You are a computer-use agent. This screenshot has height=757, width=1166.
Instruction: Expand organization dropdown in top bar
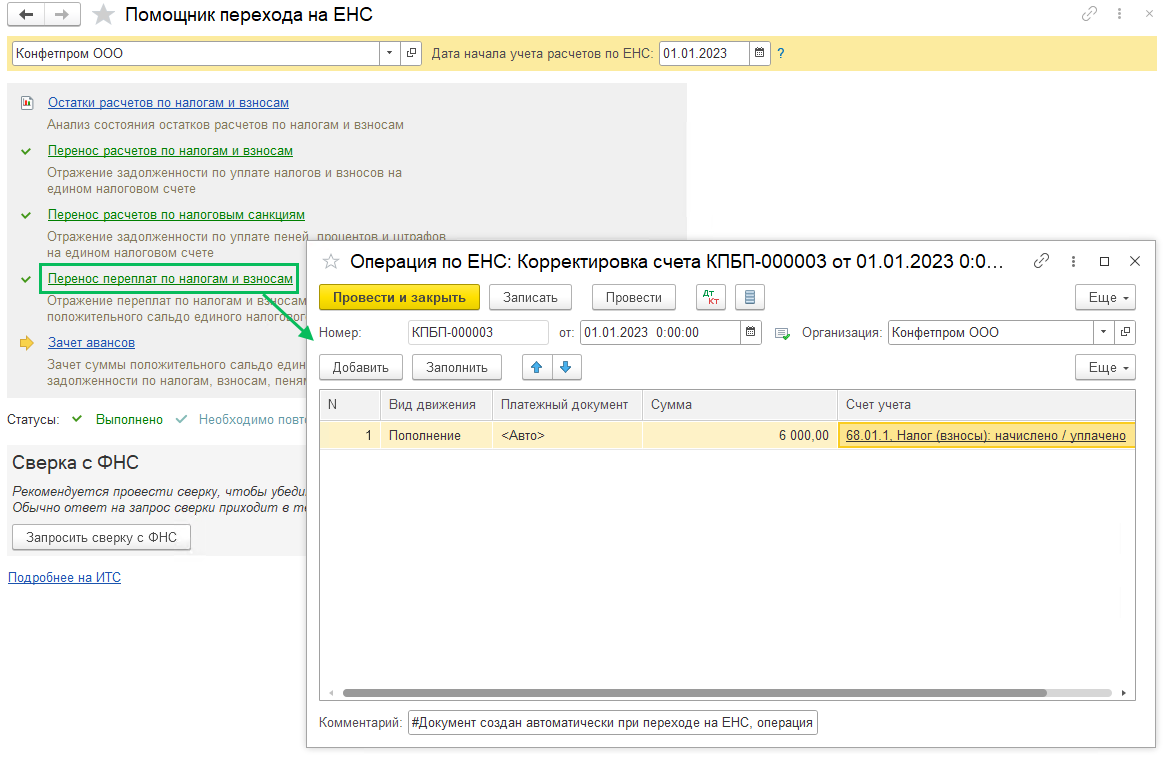click(x=388, y=53)
